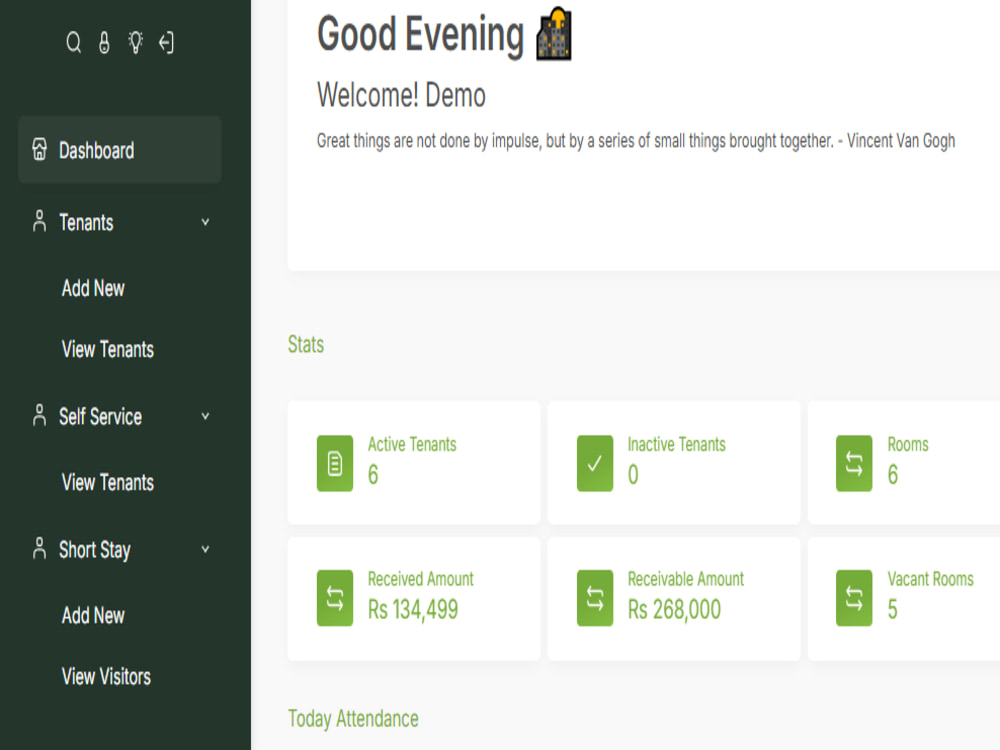Click the lock icon in sidebar header
The image size is (1000, 750).
[105, 43]
